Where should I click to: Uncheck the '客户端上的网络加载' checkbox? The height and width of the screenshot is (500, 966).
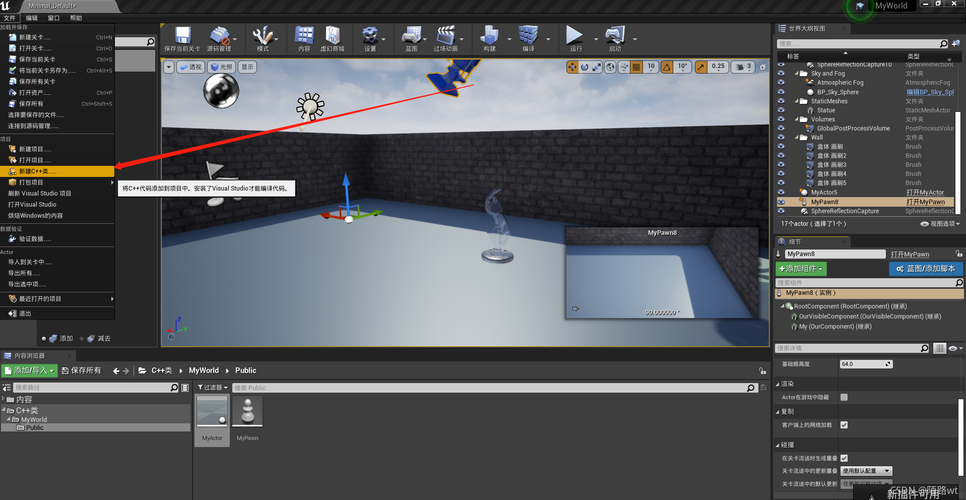[x=844, y=425]
